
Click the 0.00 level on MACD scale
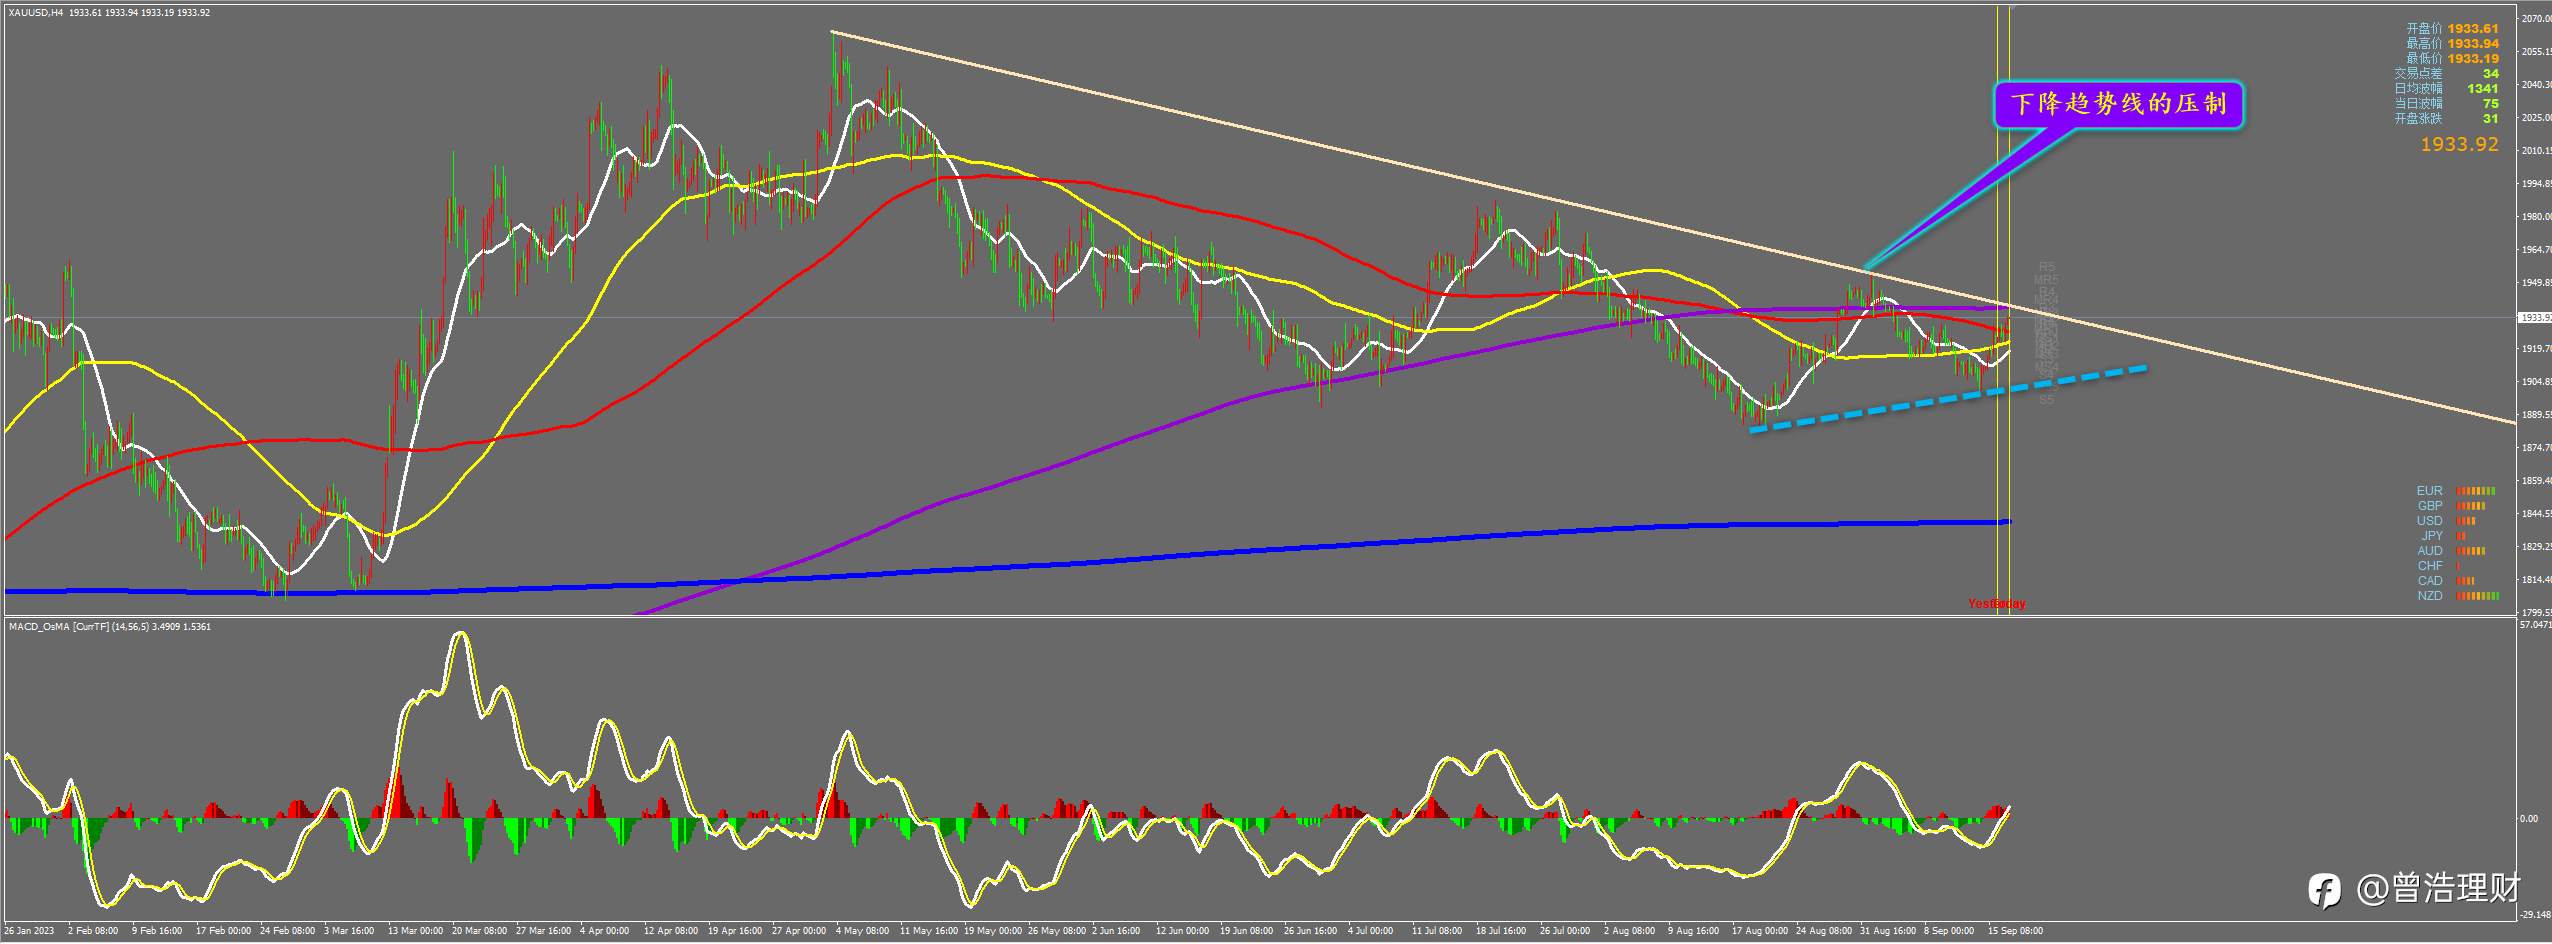click(2529, 819)
